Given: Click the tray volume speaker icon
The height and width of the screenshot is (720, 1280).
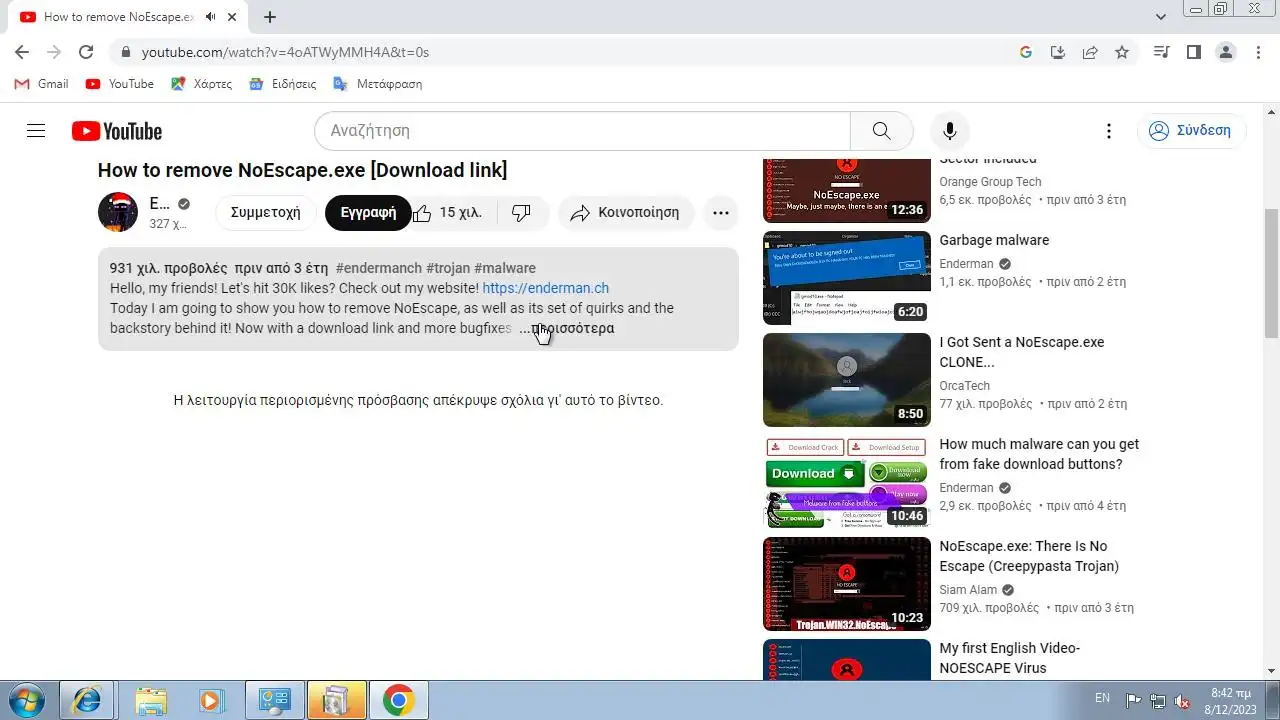Looking at the screenshot, I should (x=1181, y=700).
